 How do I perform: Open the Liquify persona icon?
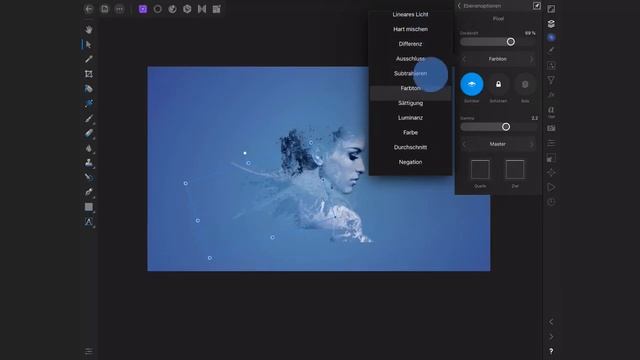coord(173,9)
